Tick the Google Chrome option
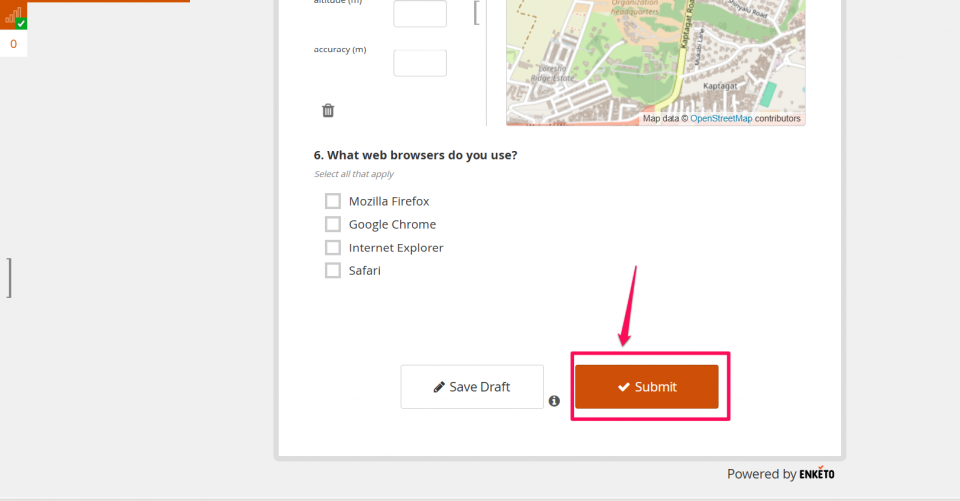960x501 pixels. coord(333,224)
